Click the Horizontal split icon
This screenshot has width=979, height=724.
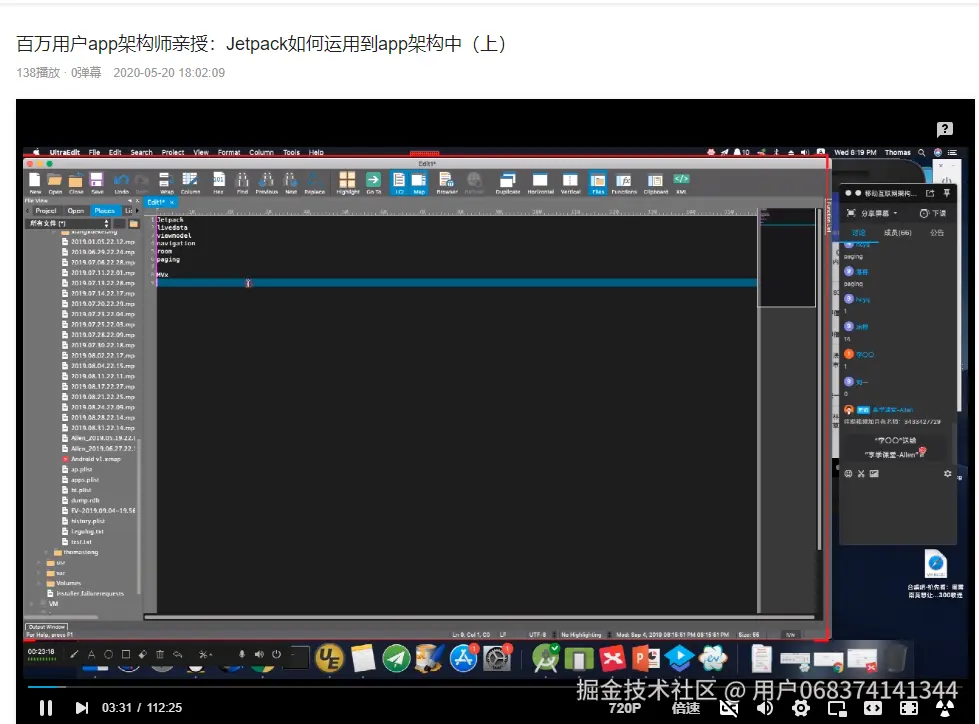(540, 182)
